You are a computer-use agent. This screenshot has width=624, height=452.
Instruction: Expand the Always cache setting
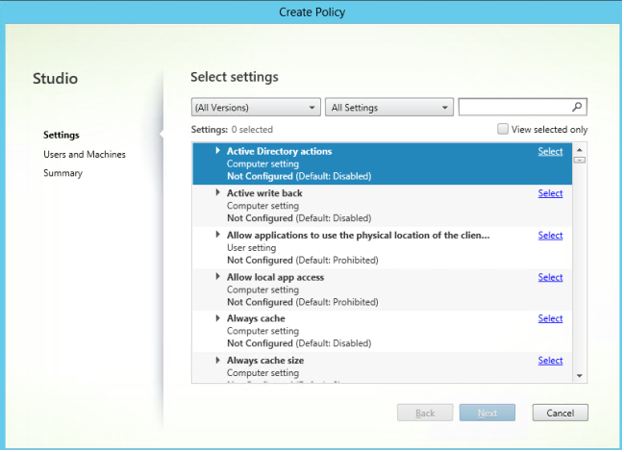[x=218, y=318]
